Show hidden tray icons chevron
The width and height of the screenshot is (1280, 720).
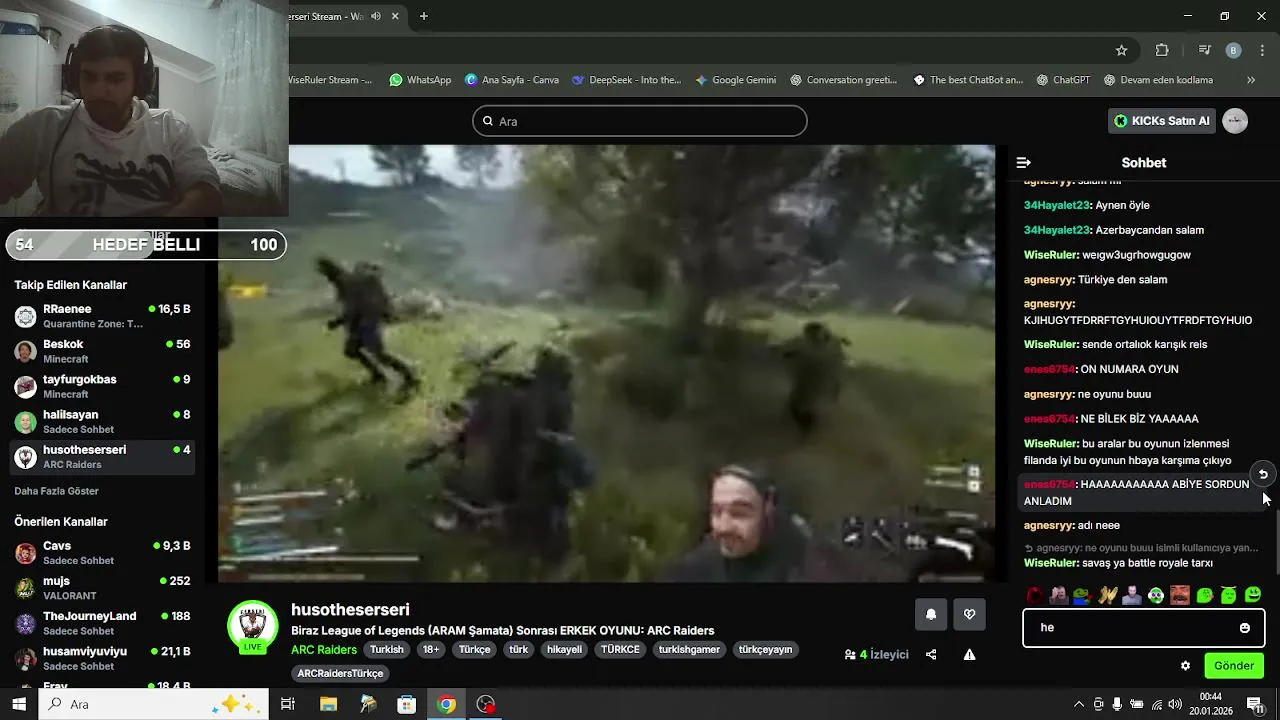pyautogui.click(x=1078, y=704)
